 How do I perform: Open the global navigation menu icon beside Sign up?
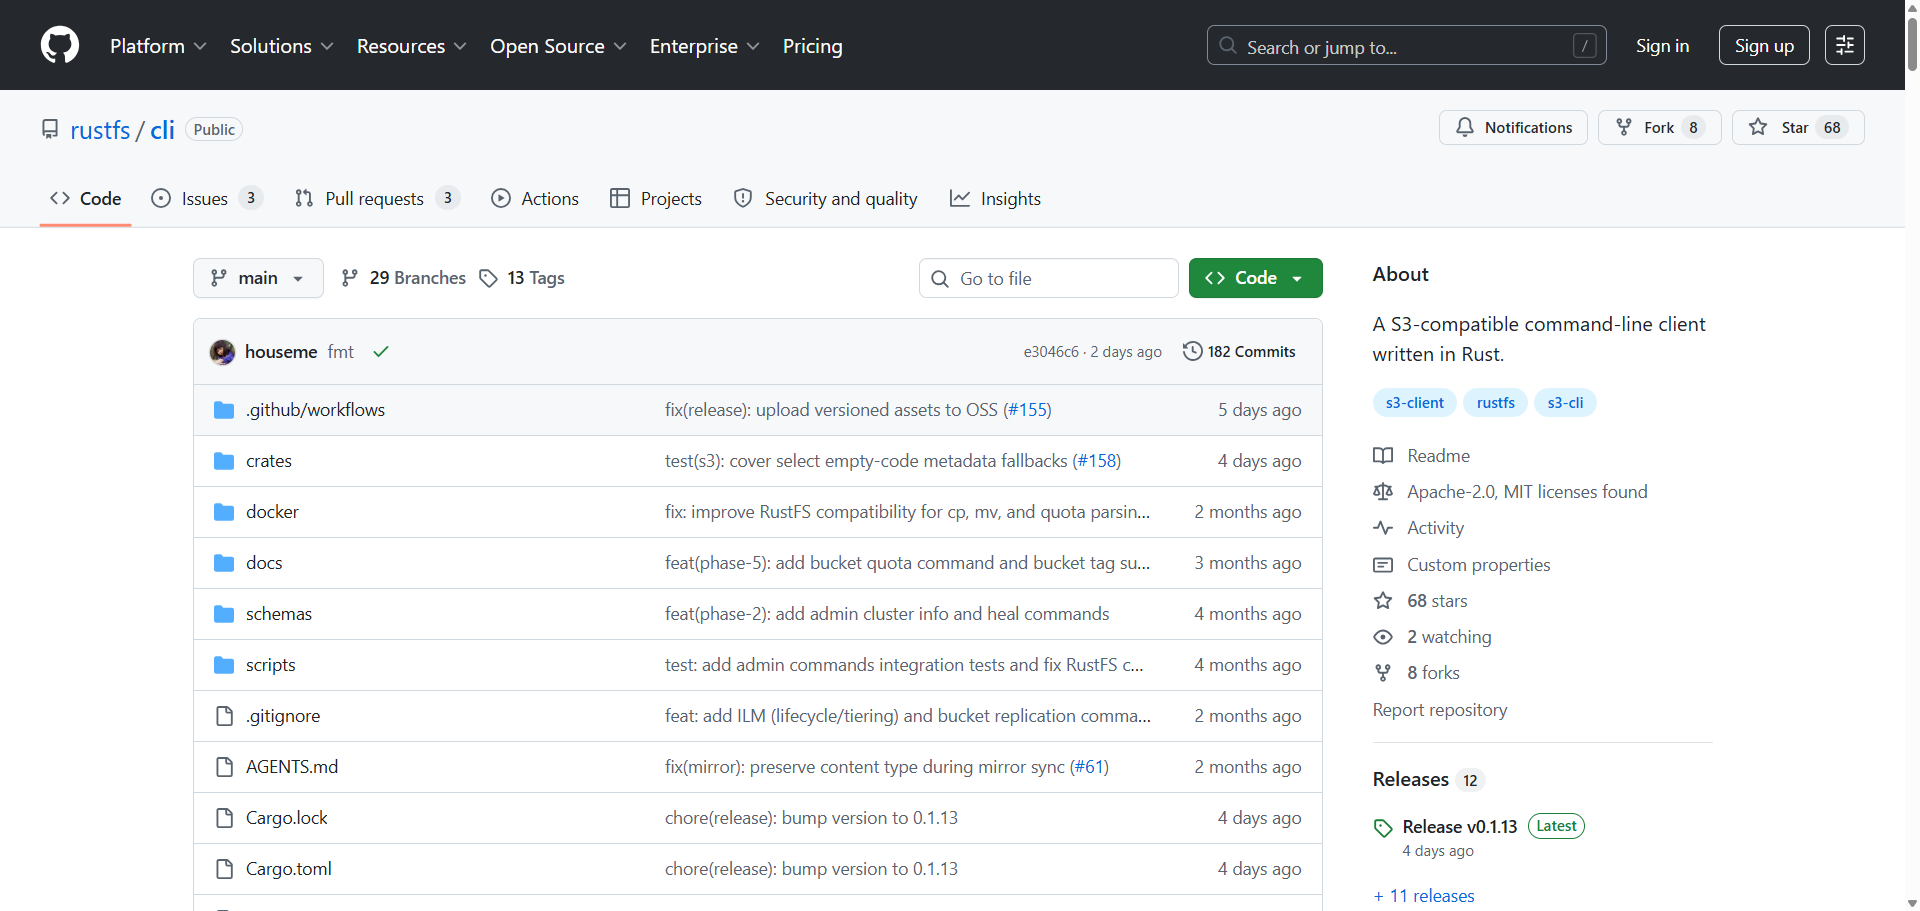click(x=1844, y=45)
